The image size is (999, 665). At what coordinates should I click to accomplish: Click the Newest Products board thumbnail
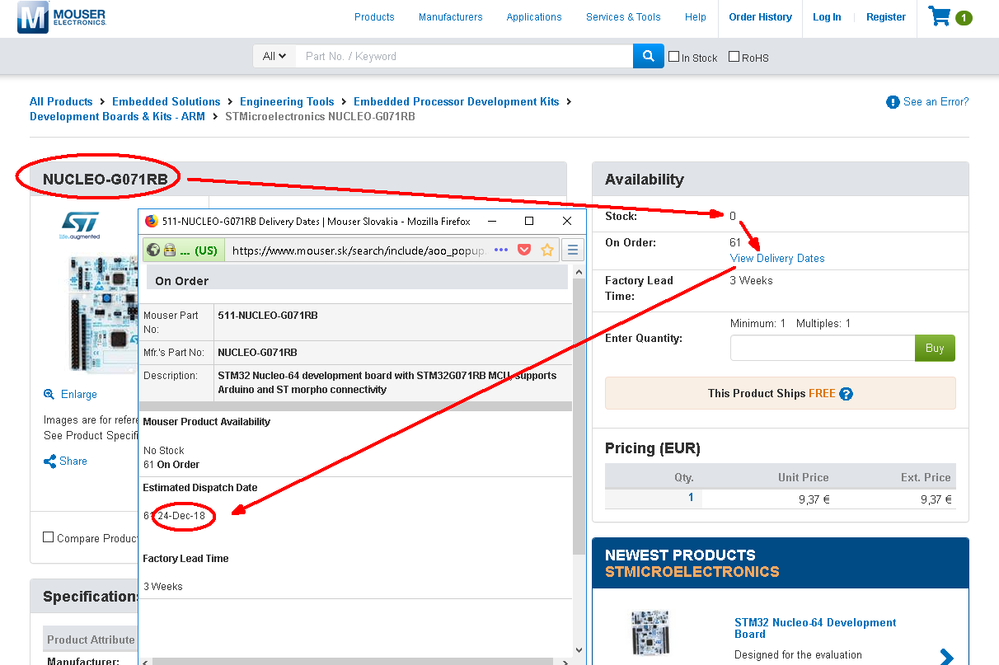650,633
